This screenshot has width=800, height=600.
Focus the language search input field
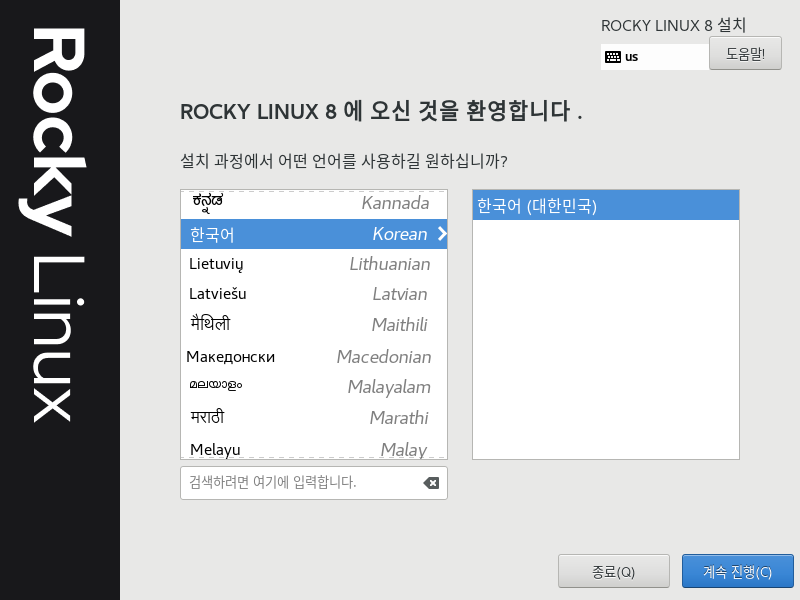(x=314, y=483)
